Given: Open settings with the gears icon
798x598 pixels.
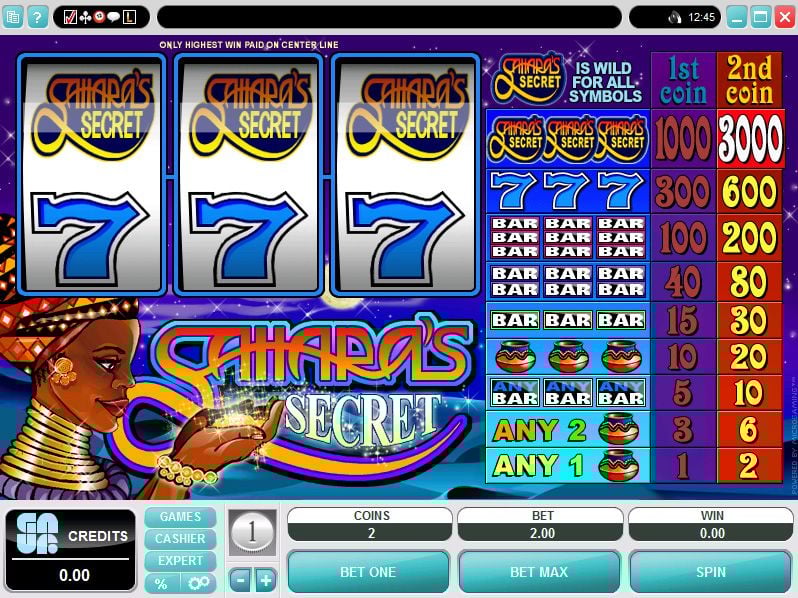Looking at the screenshot, I should (198, 583).
